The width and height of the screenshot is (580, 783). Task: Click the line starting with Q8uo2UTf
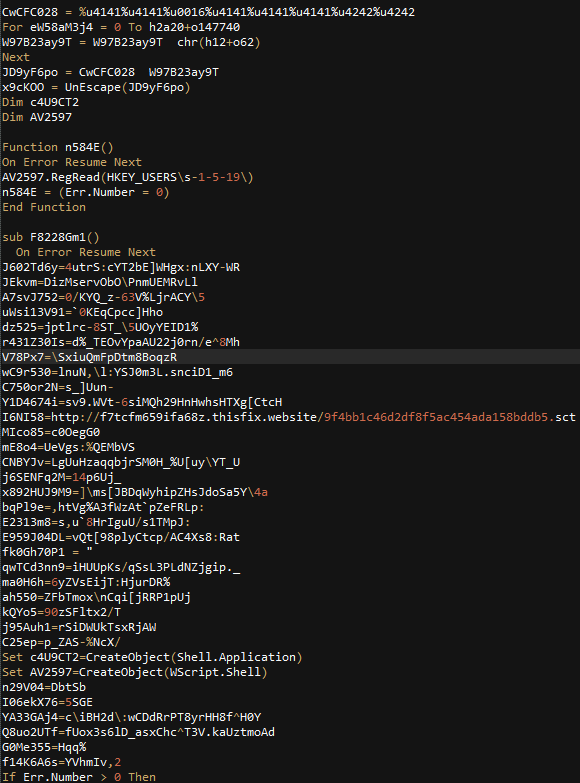(x=138, y=732)
